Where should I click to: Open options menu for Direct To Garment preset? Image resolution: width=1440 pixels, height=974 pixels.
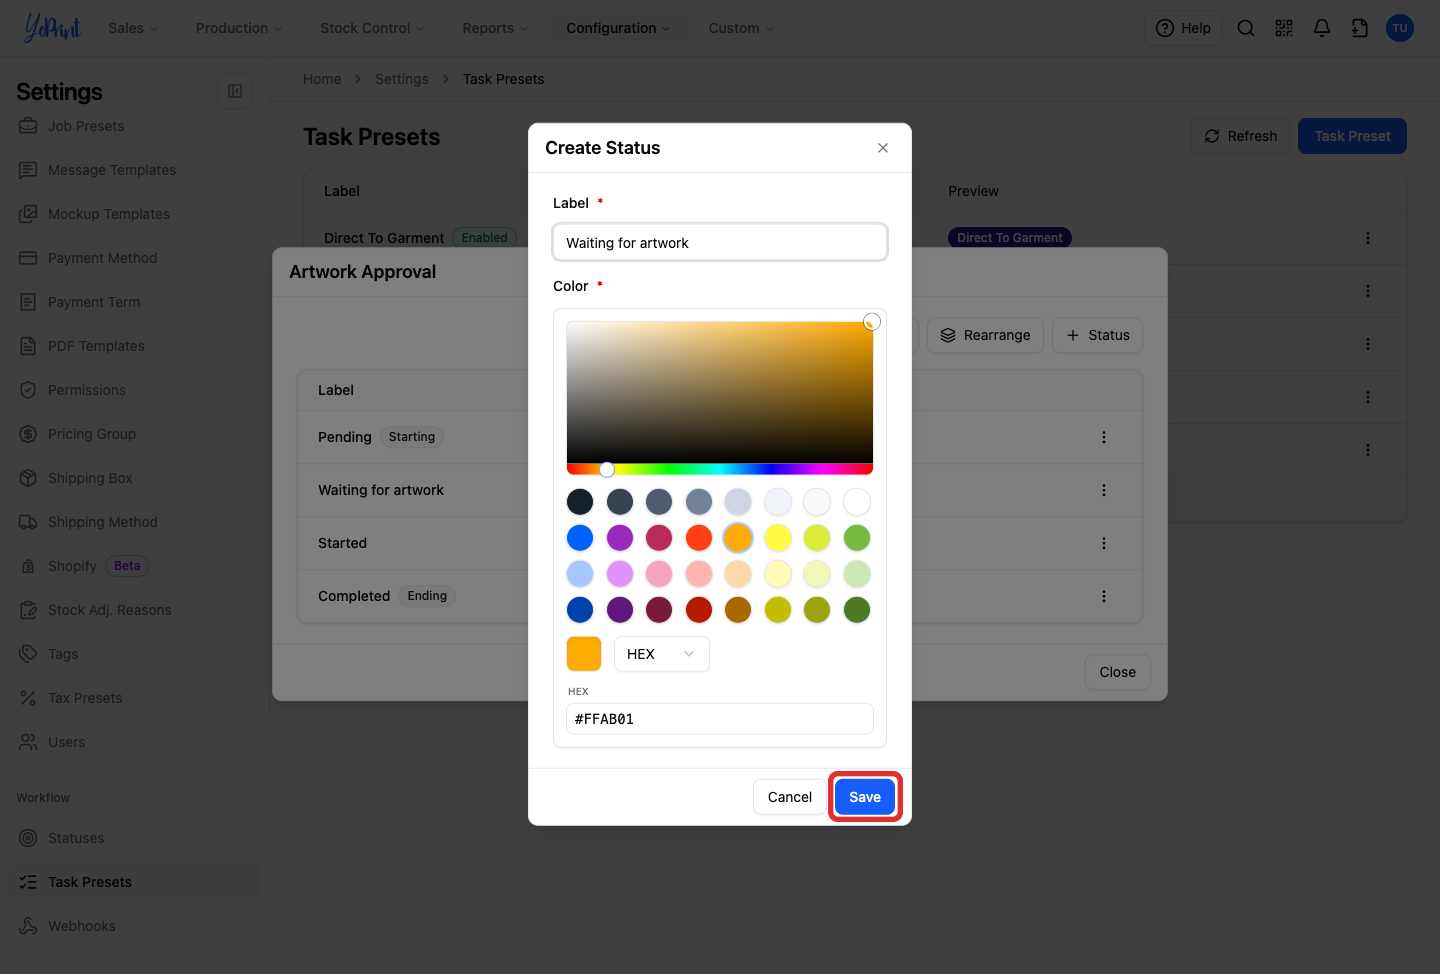[x=1368, y=238]
